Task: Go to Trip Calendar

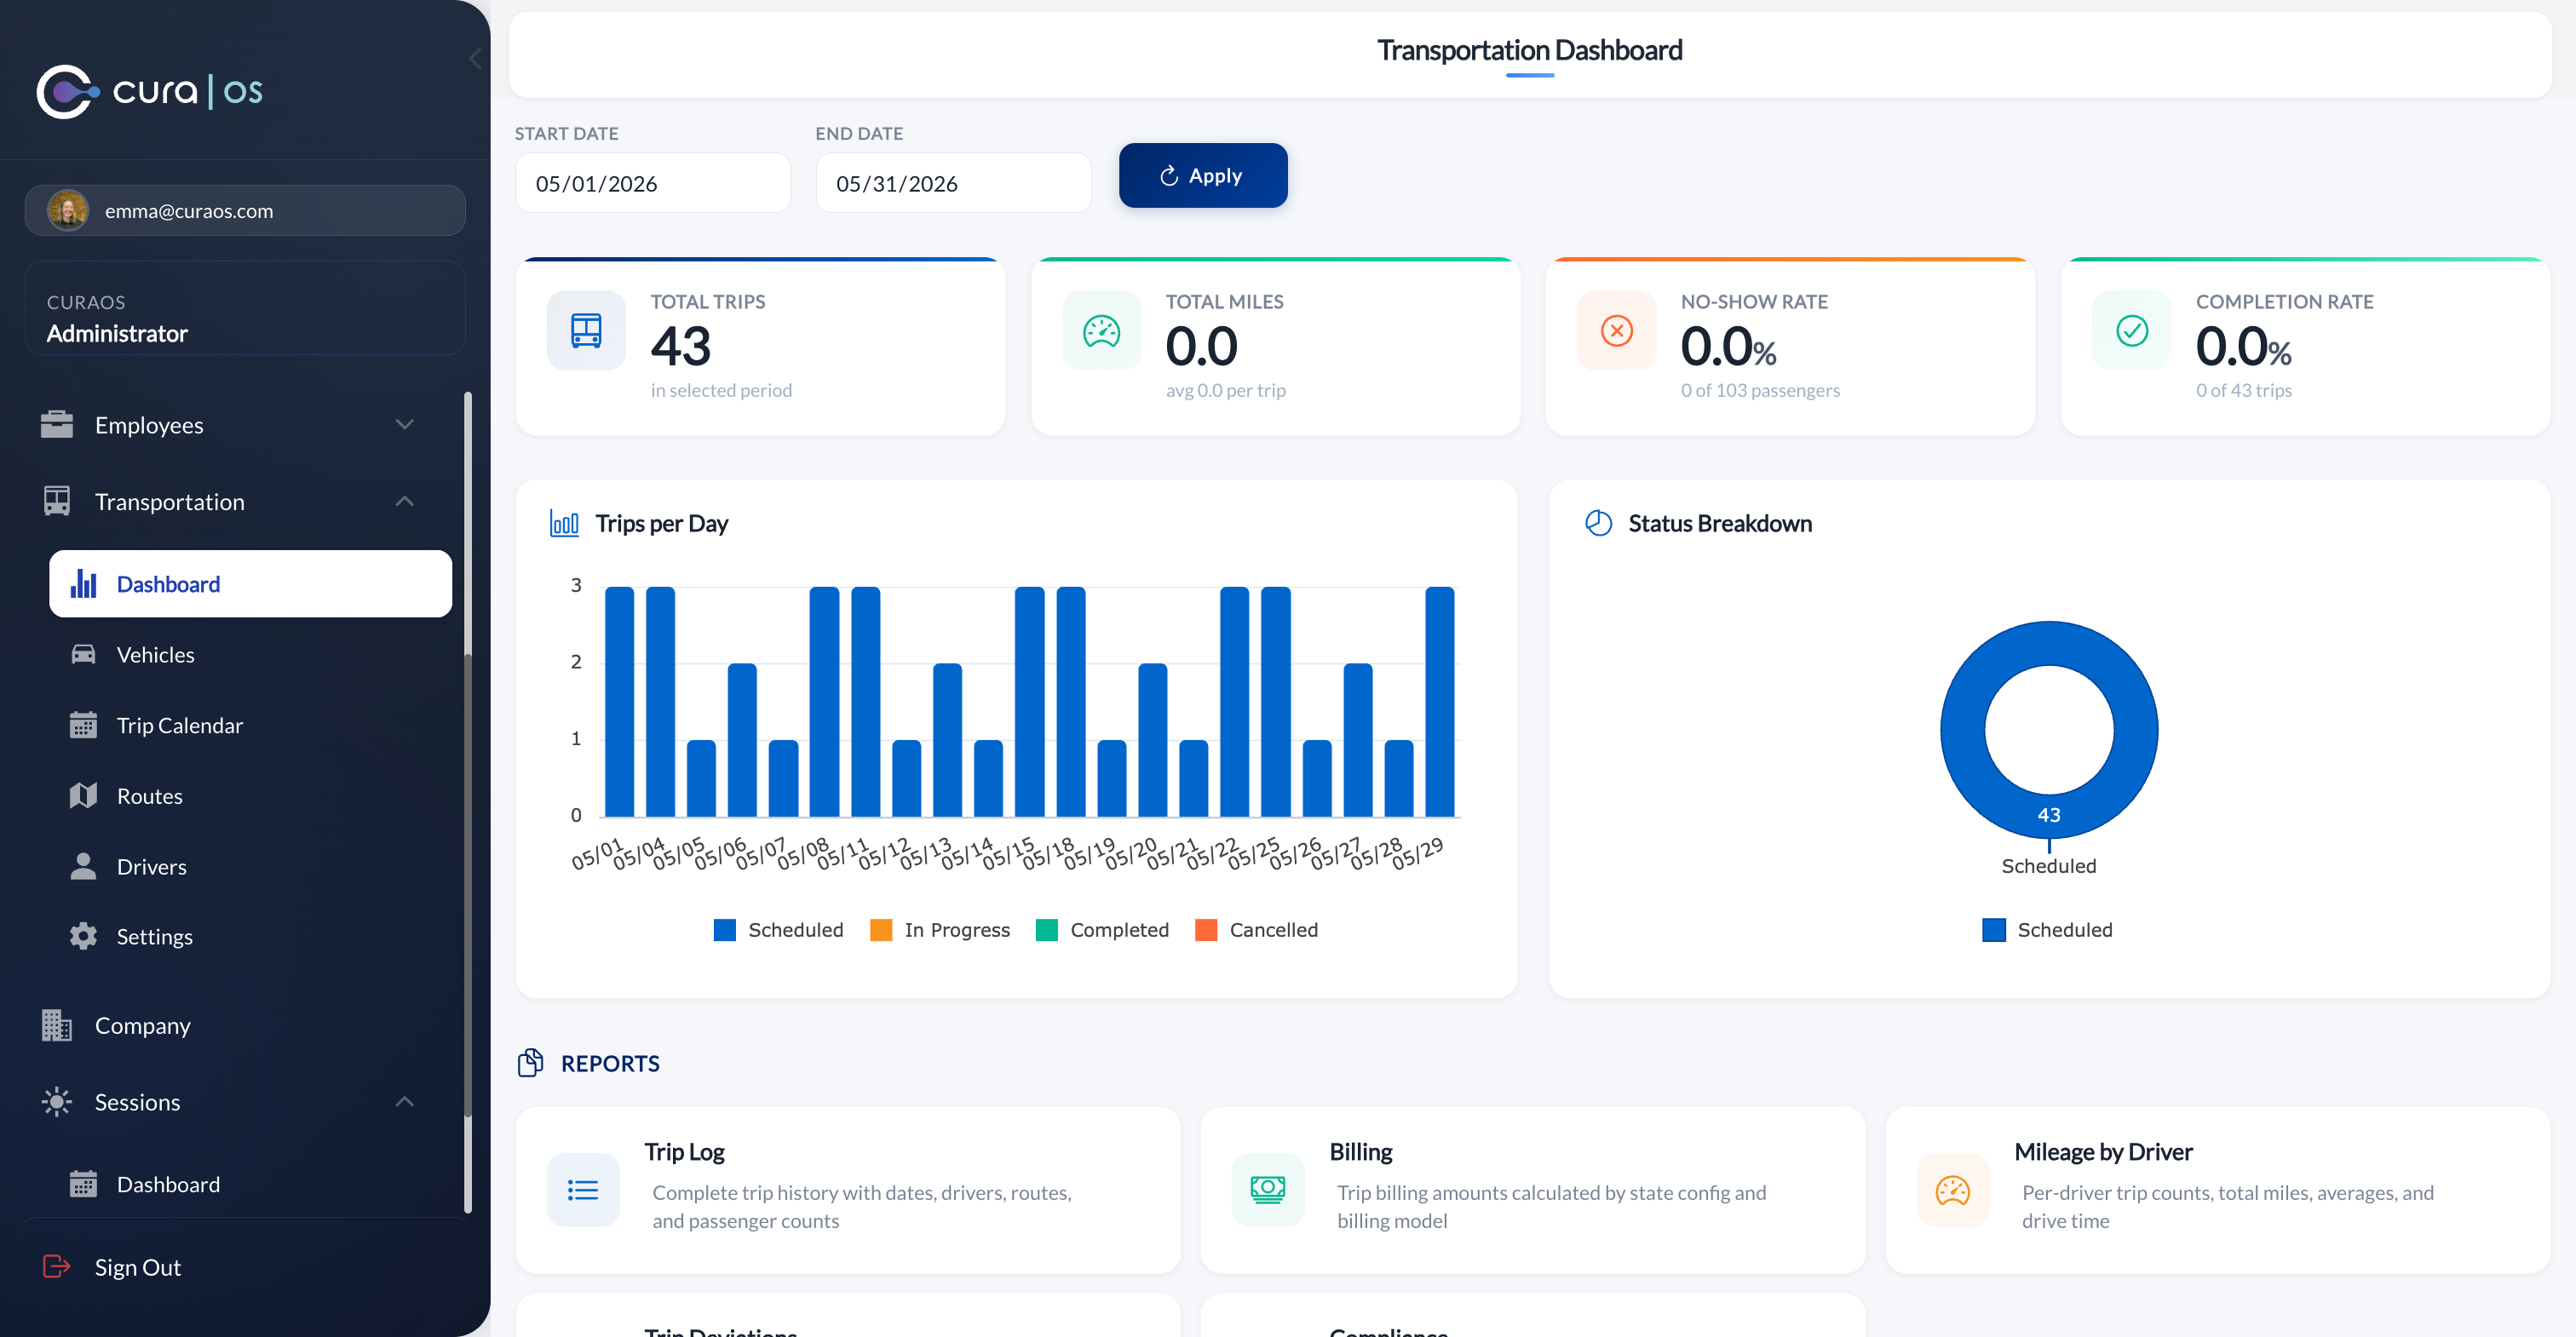Action: [250, 725]
